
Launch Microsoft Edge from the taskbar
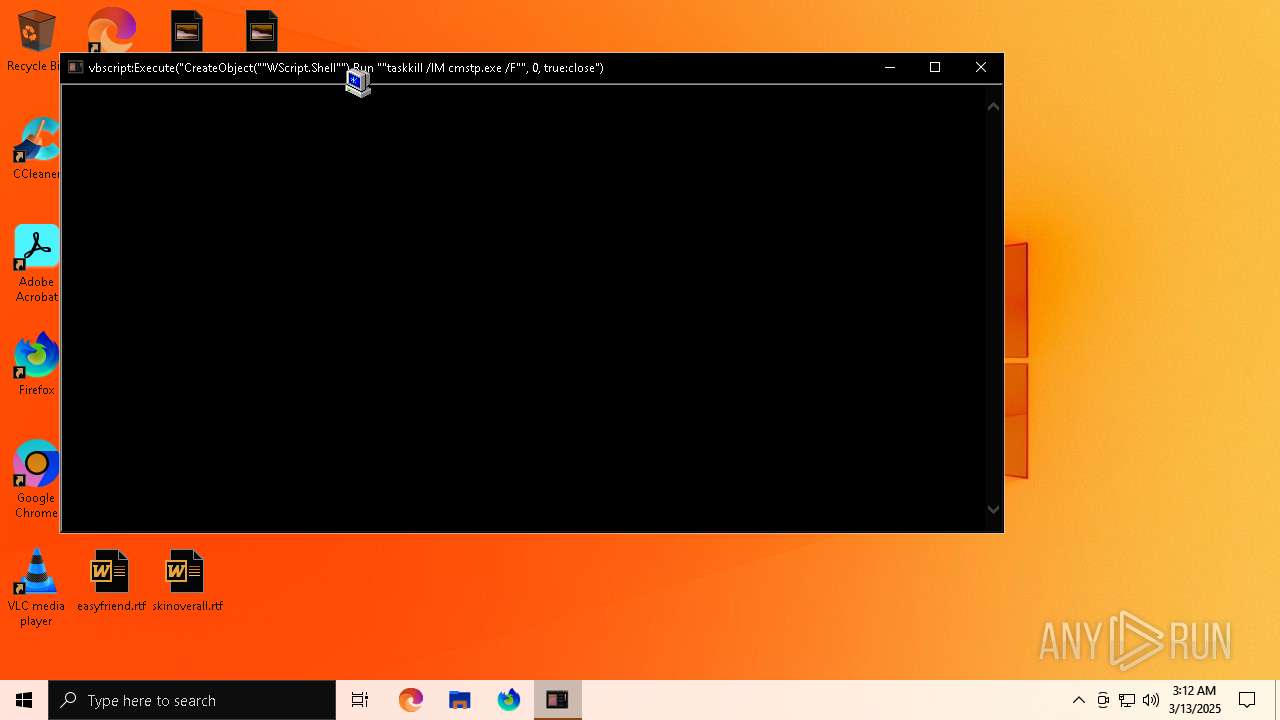tap(410, 700)
